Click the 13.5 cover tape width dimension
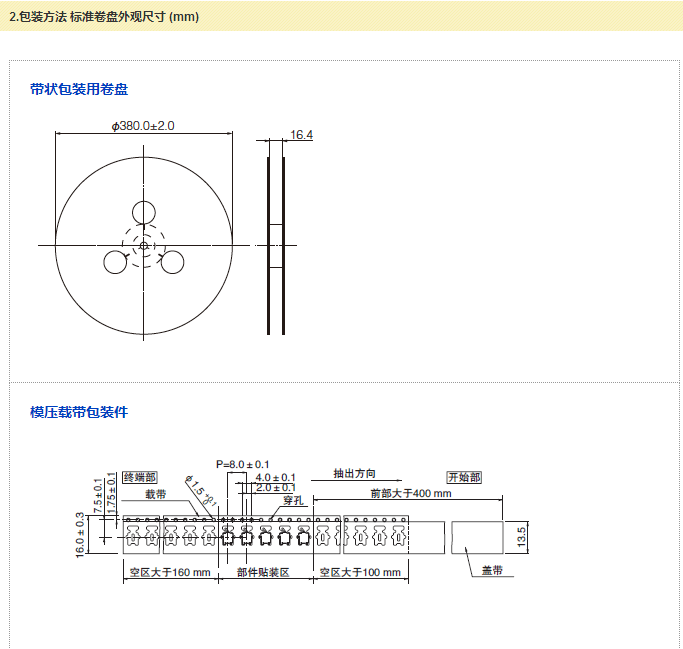The width and height of the screenshot is (683, 649). tap(520, 536)
